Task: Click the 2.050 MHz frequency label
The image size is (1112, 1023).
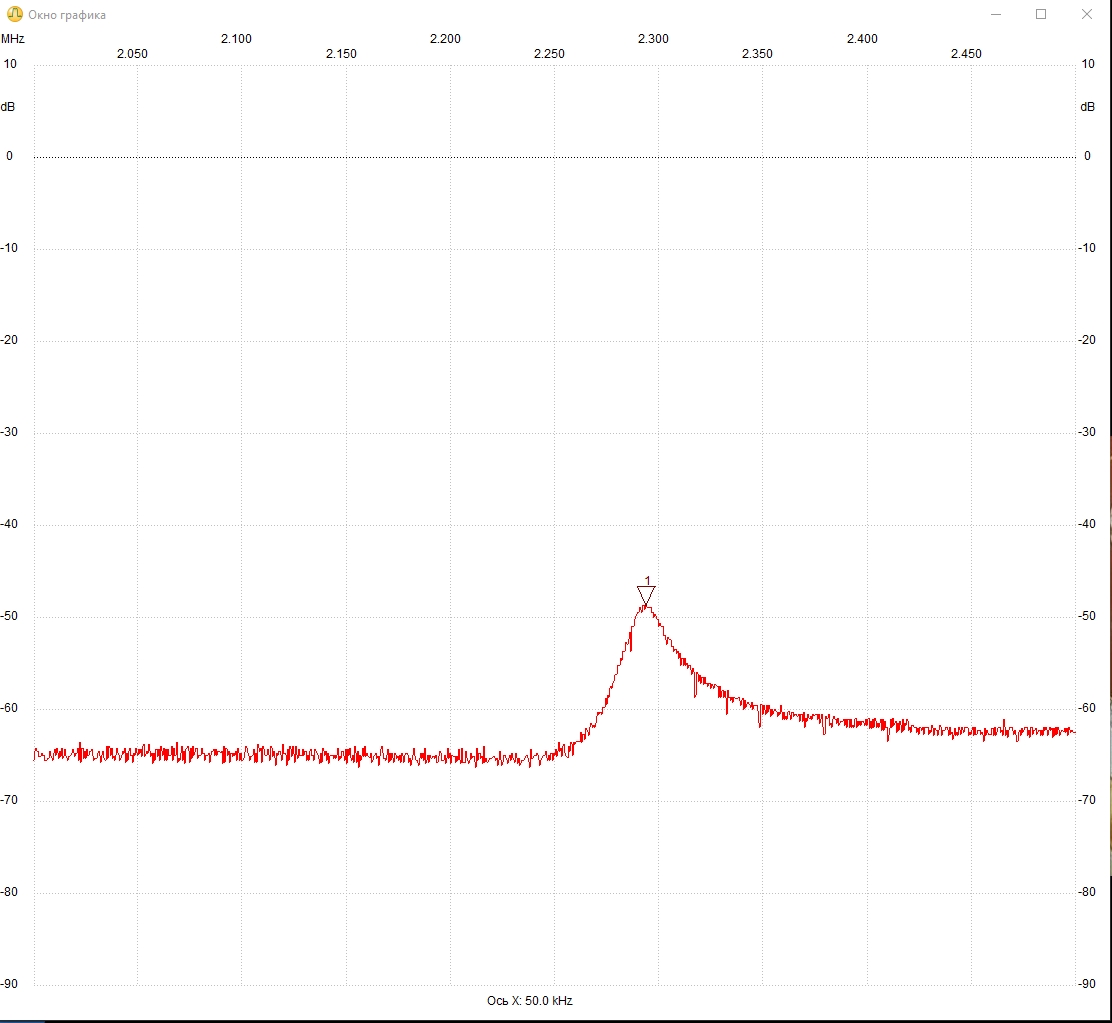Action: [x=132, y=54]
